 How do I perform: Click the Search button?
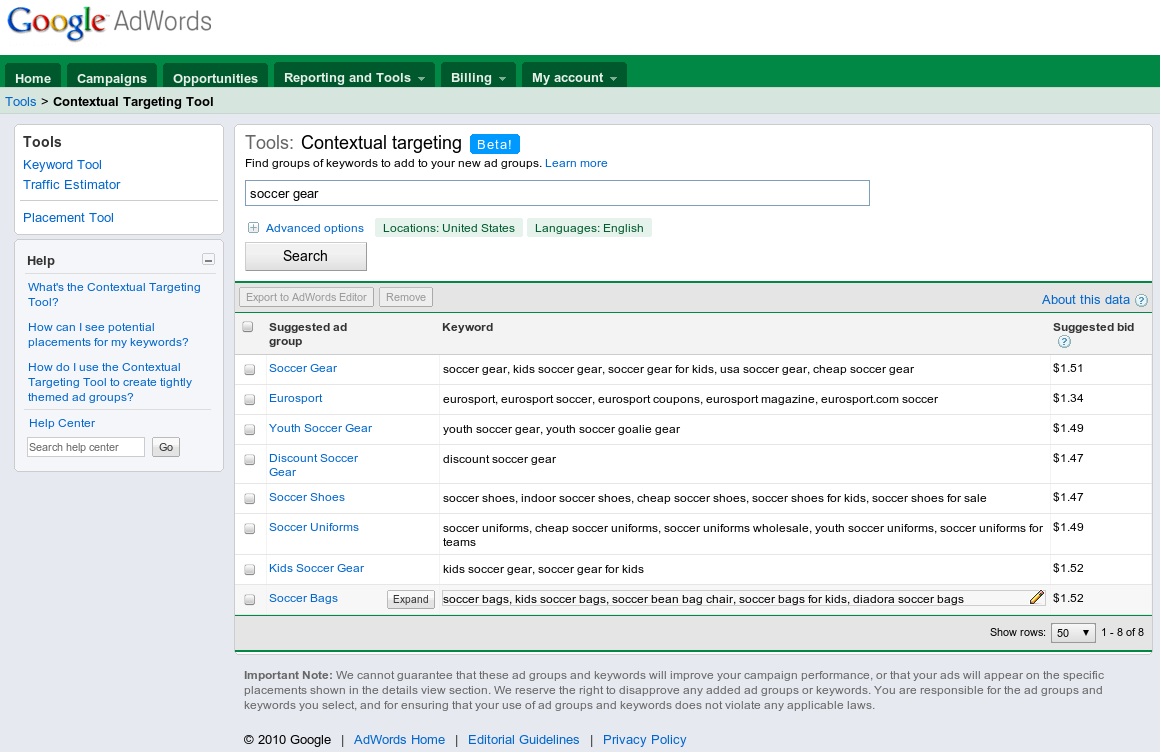click(x=306, y=256)
